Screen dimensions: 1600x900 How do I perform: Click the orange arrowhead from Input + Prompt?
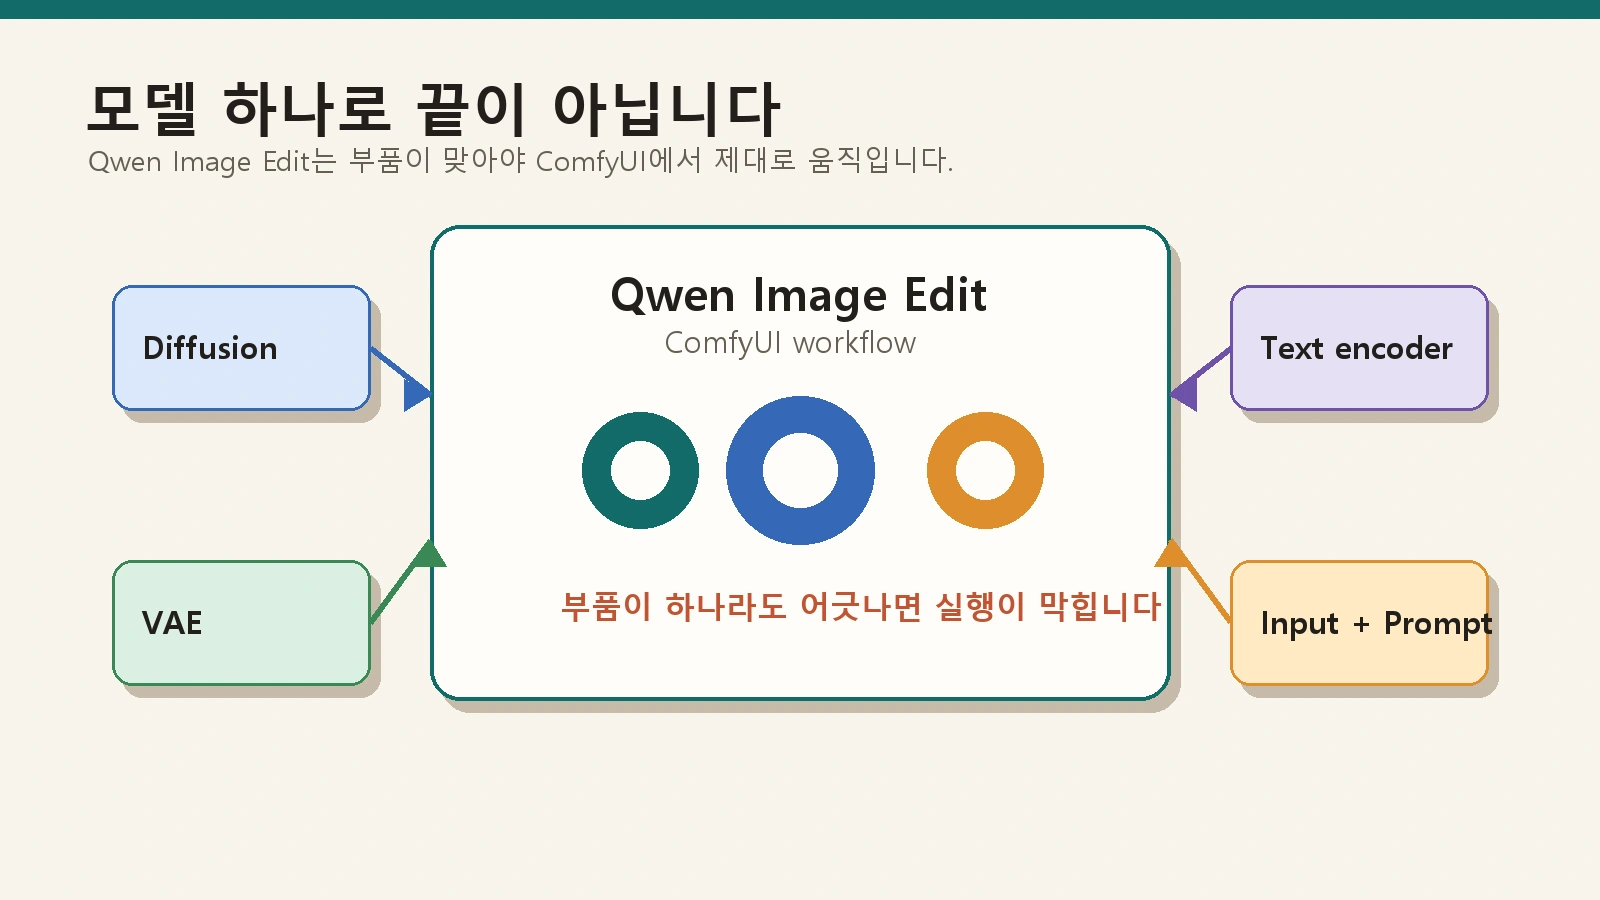(1172, 553)
